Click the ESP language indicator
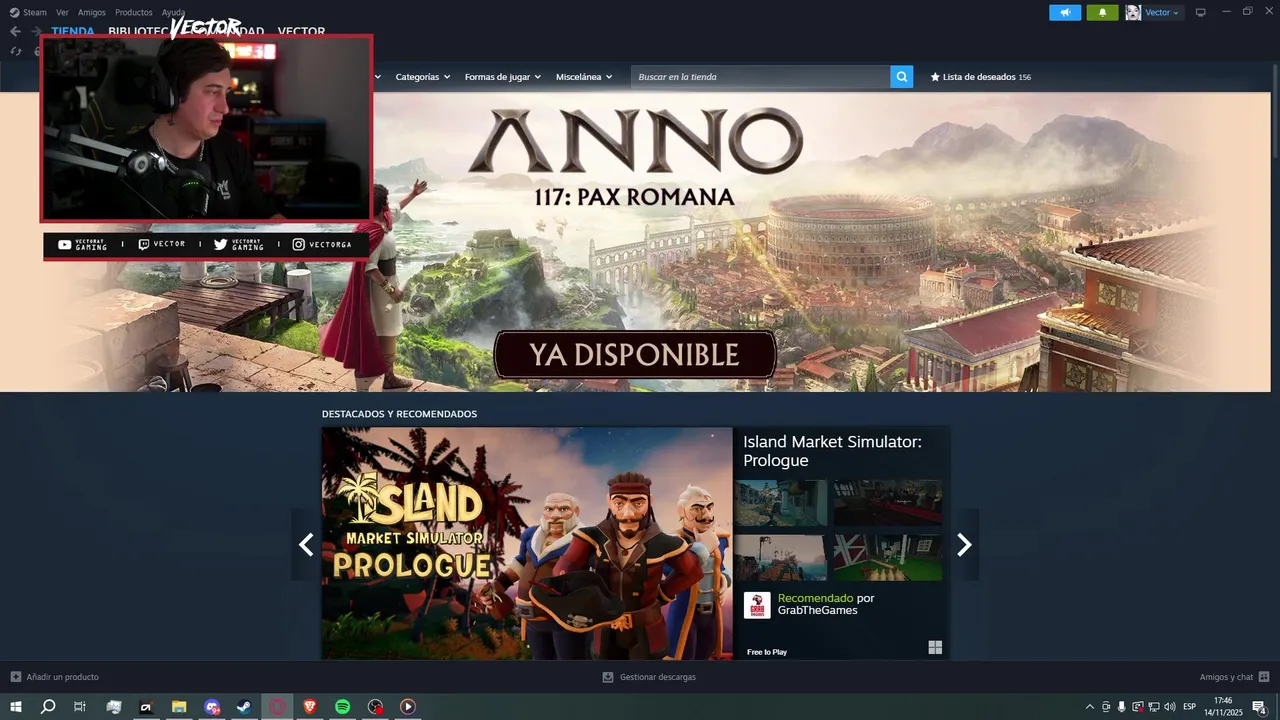 click(x=1190, y=707)
